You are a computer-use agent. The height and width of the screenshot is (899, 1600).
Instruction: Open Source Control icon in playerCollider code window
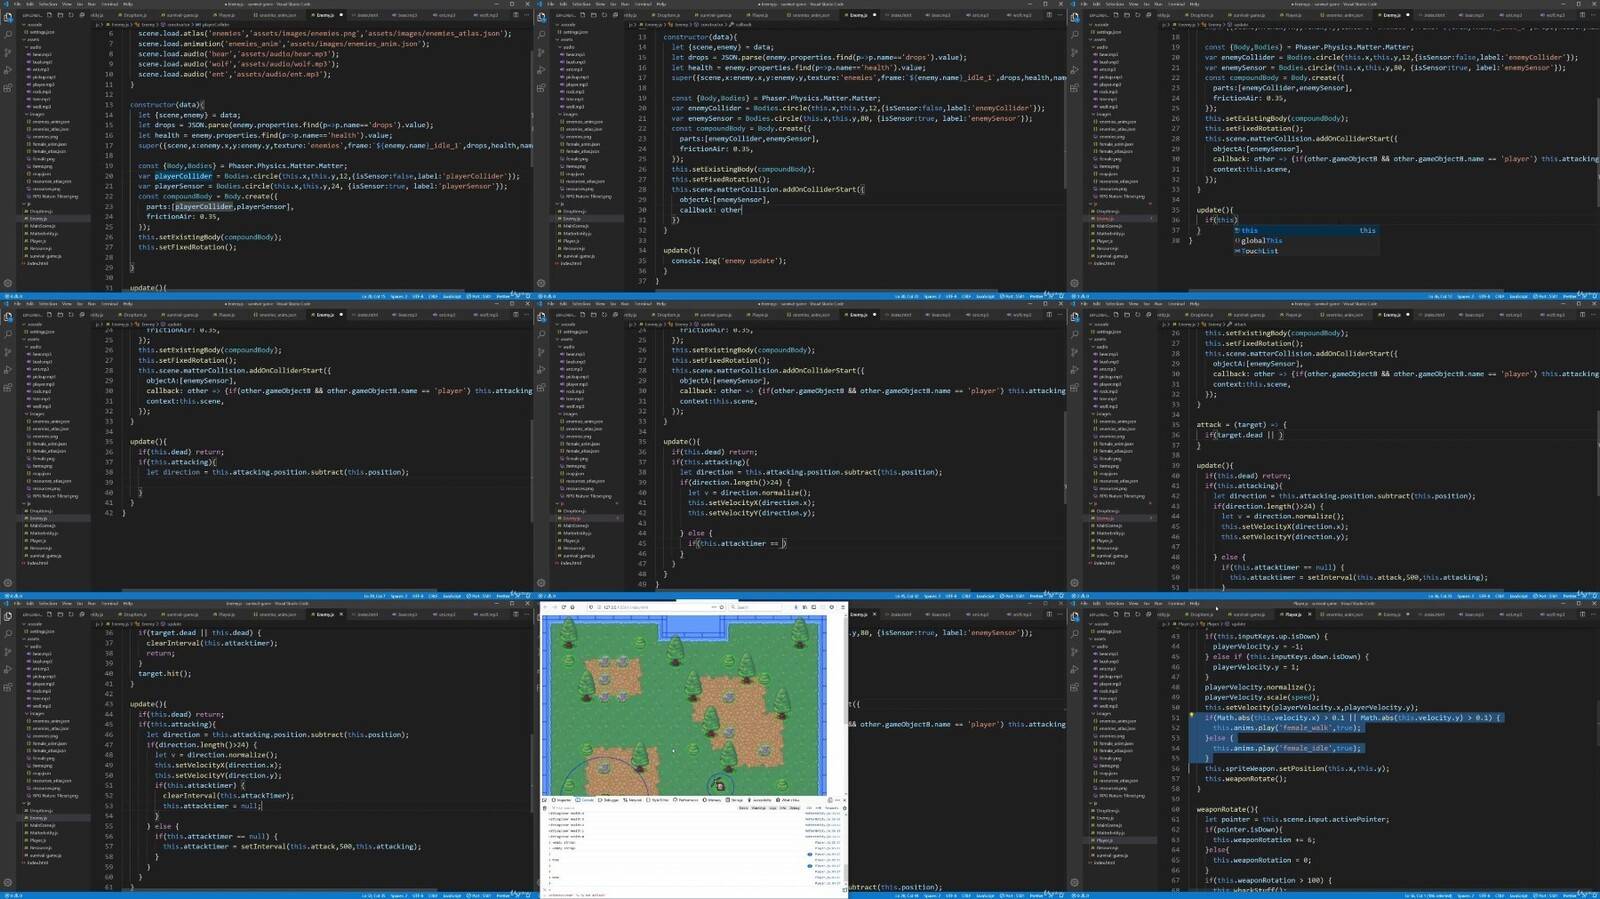point(7,52)
